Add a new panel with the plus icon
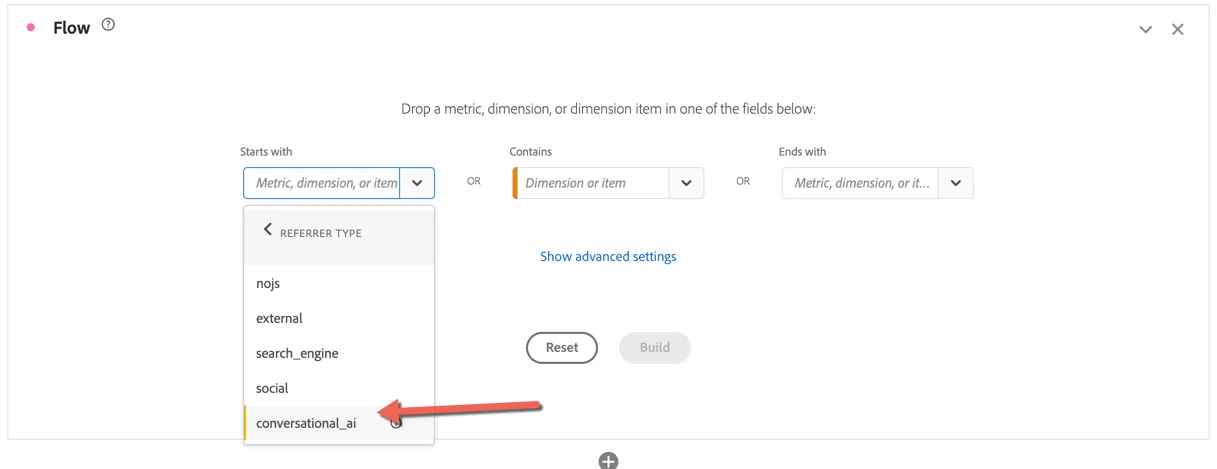Image resolution: width=1217 pixels, height=469 pixels. tap(608, 460)
